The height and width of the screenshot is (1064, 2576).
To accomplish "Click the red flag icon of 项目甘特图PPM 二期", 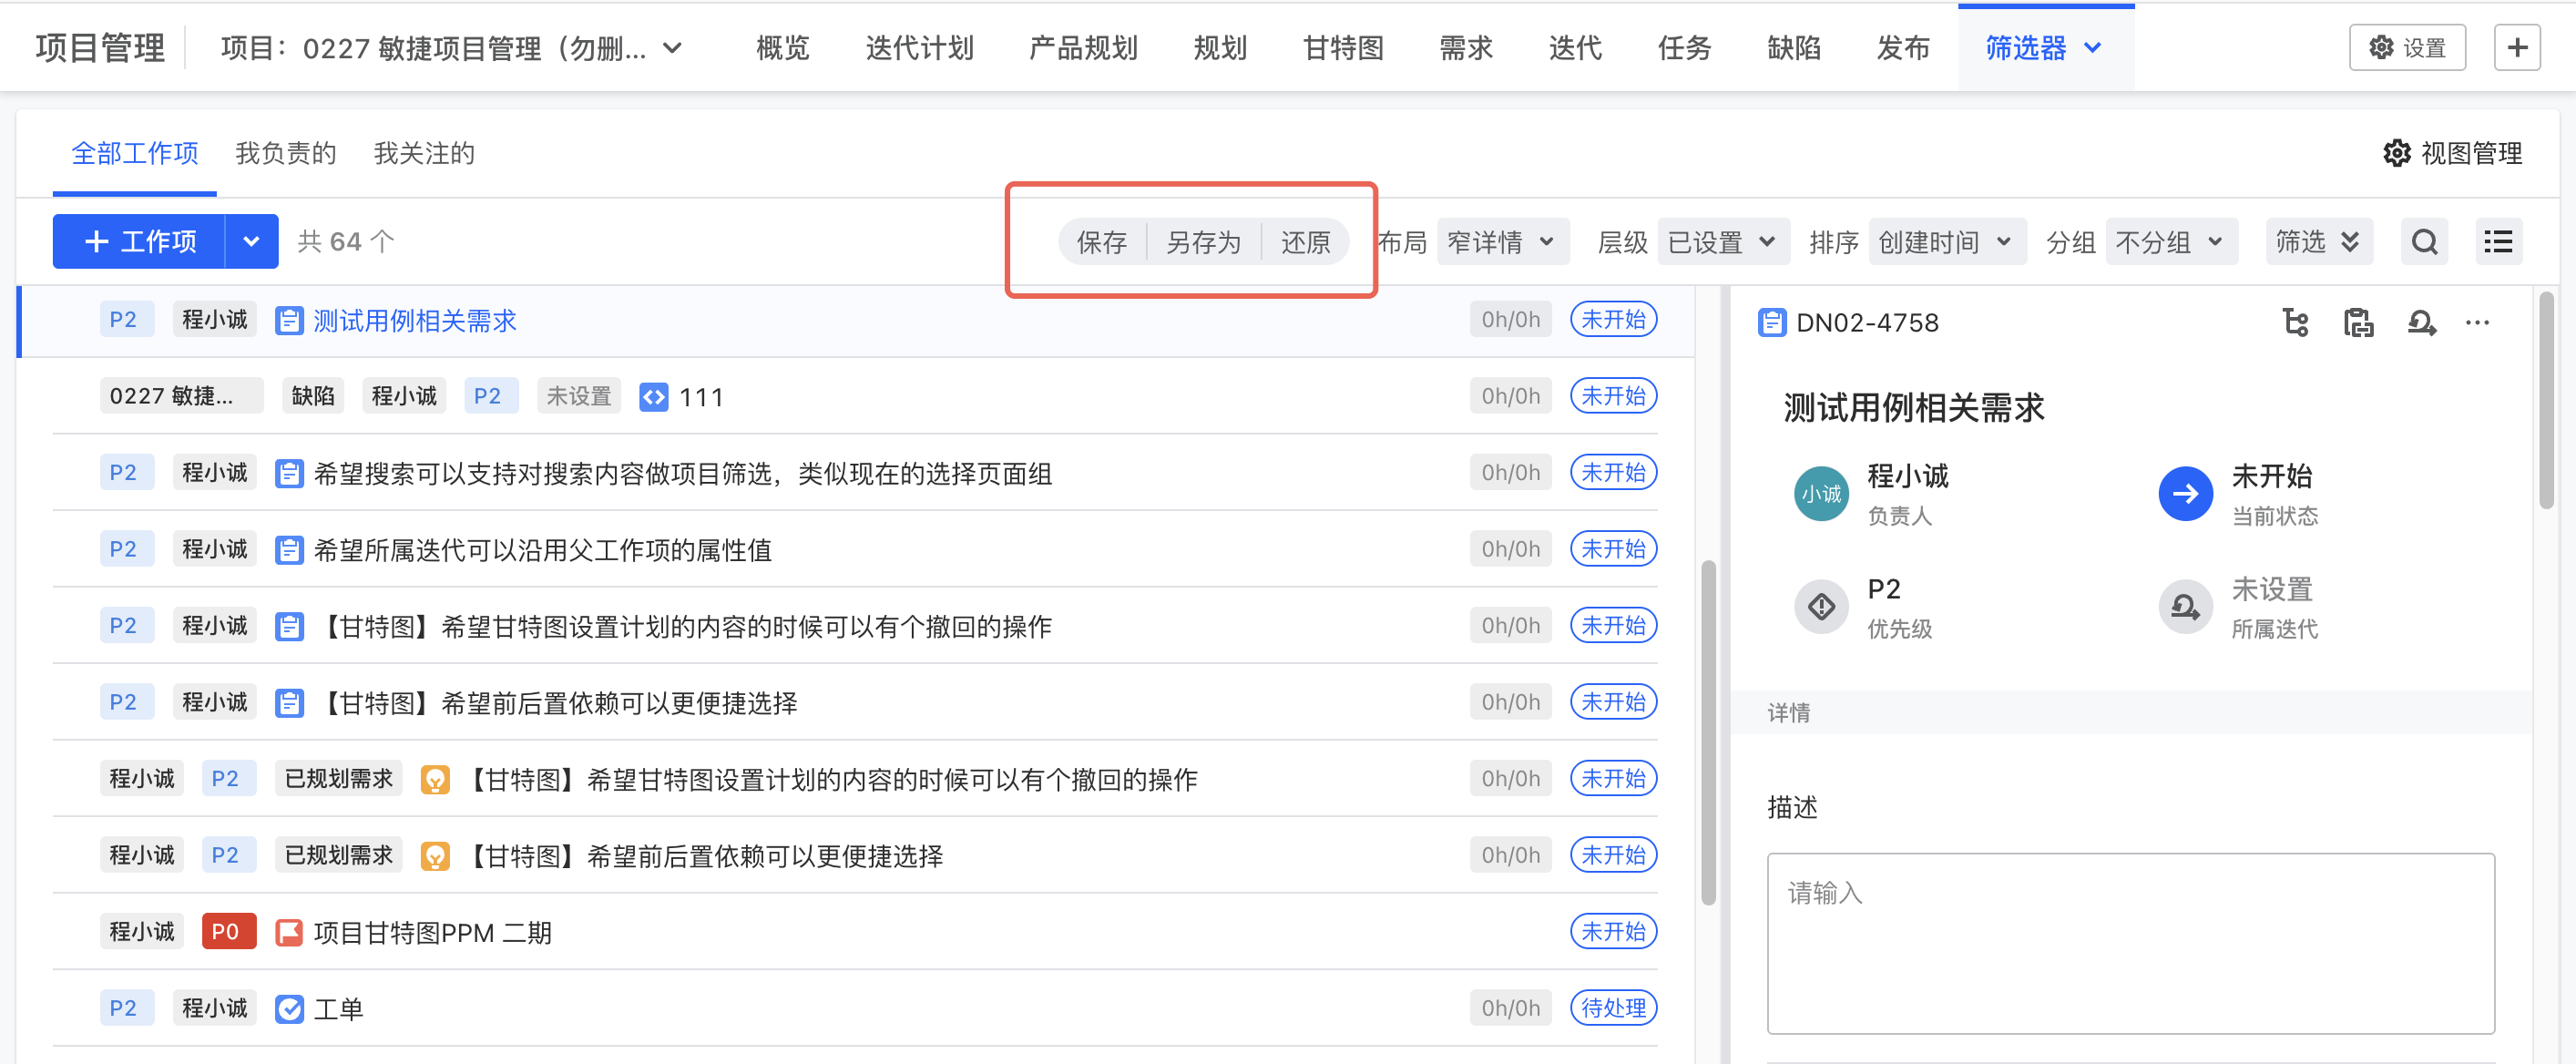I will pos(289,932).
